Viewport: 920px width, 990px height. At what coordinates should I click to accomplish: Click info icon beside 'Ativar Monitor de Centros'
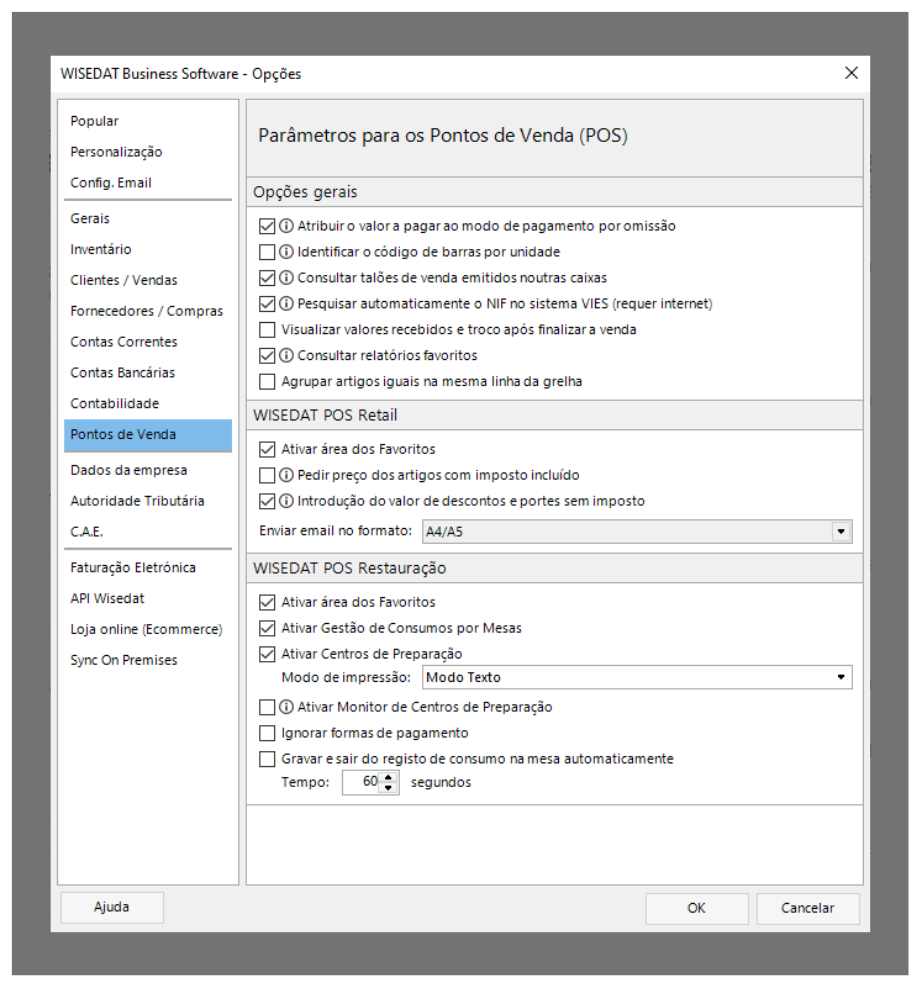(x=286, y=707)
